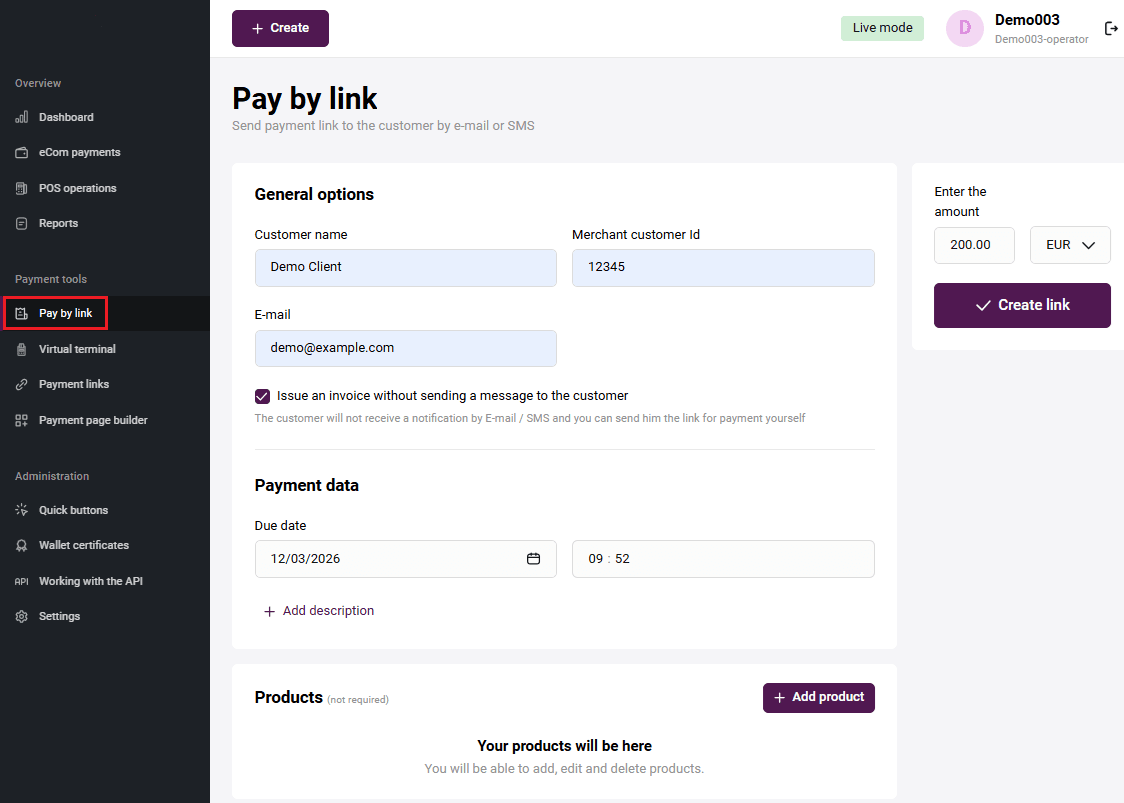Screen dimensions: 1124x803
Task: Click the Payment links chain icon
Action: point(22,385)
